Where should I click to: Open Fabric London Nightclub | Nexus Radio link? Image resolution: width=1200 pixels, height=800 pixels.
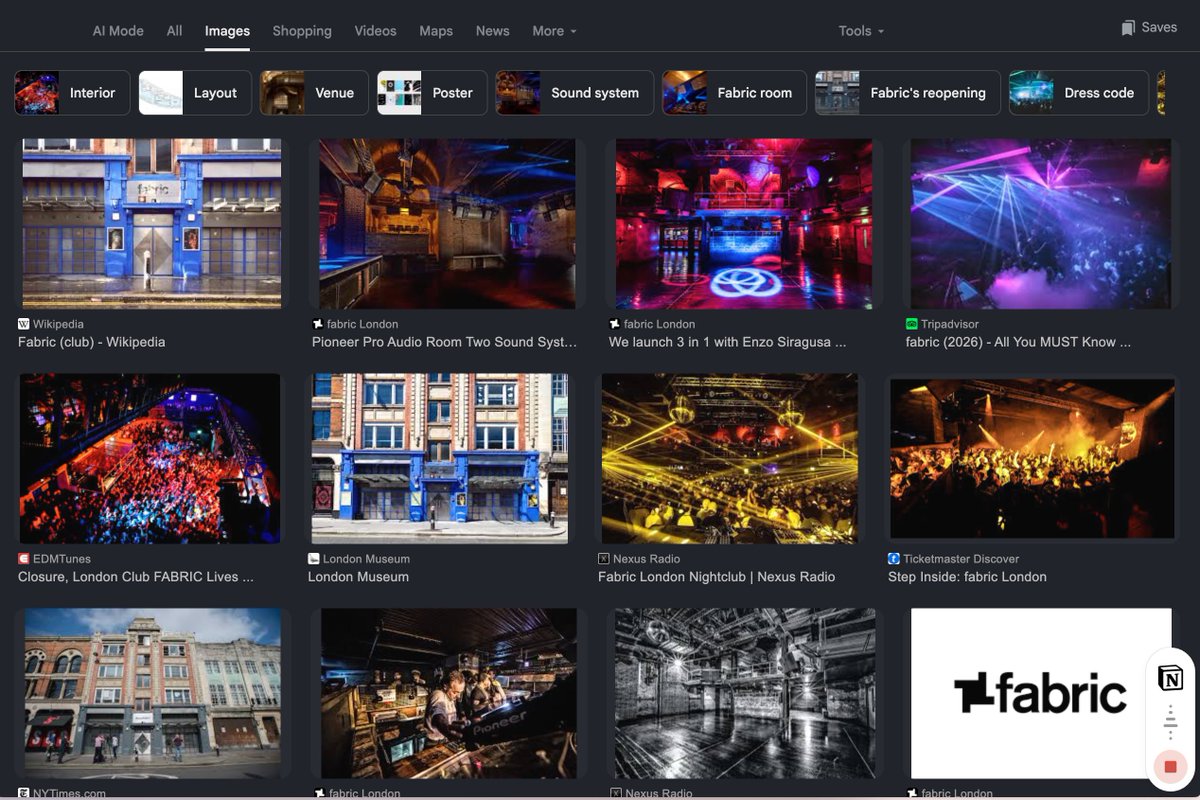point(716,577)
